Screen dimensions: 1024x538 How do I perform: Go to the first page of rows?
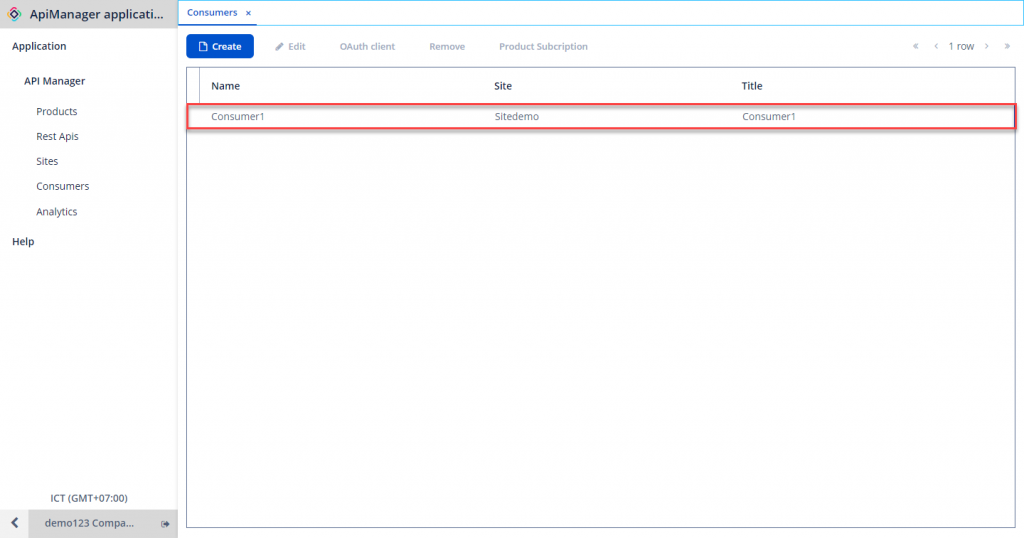pos(915,46)
